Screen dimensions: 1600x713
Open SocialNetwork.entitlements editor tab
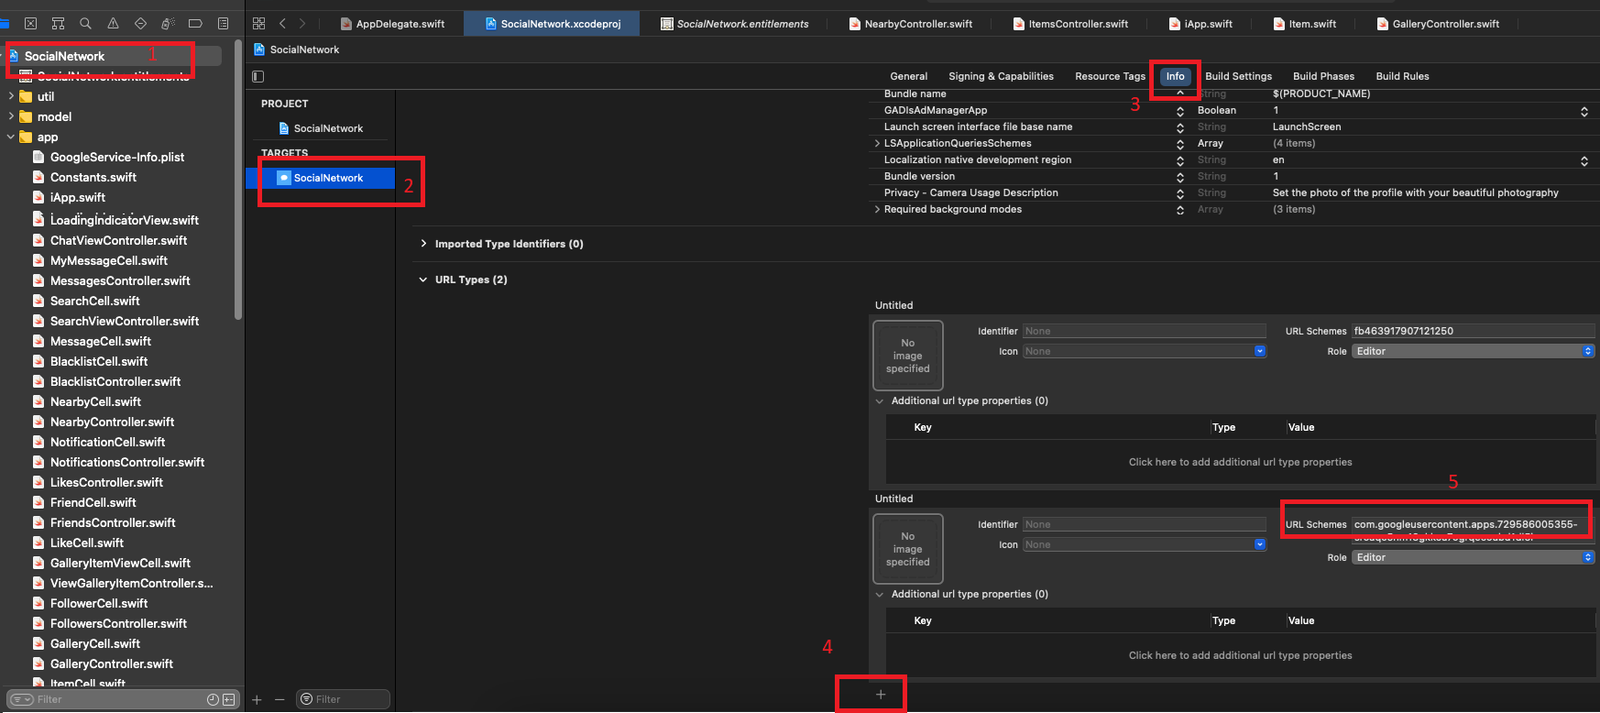coord(735,23)
